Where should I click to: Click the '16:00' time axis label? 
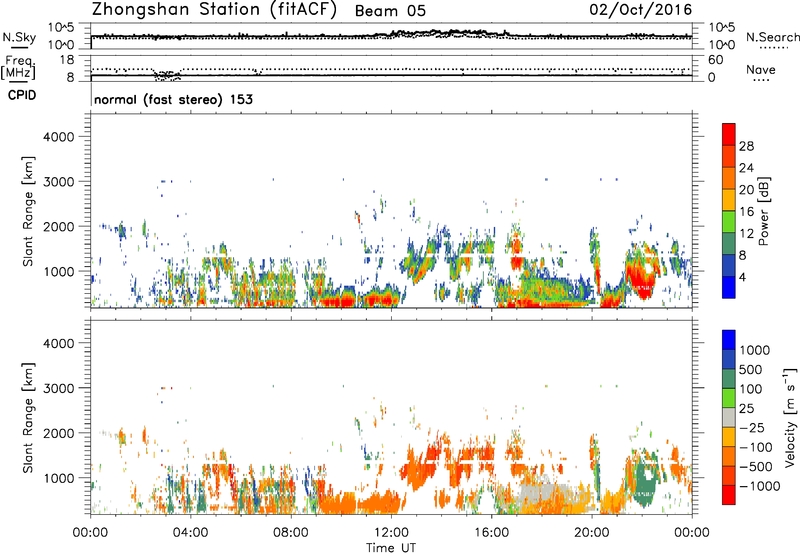491,533
